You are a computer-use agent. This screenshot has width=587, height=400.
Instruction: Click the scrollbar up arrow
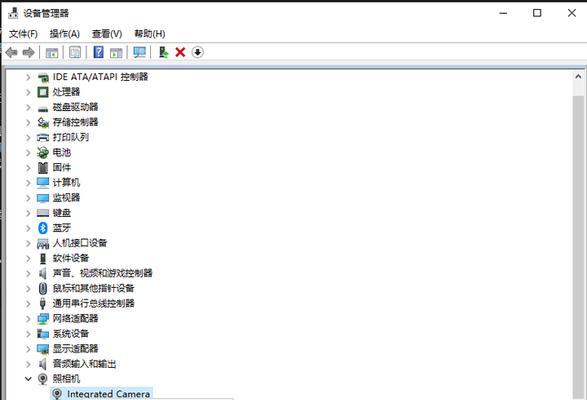point(578,76)
